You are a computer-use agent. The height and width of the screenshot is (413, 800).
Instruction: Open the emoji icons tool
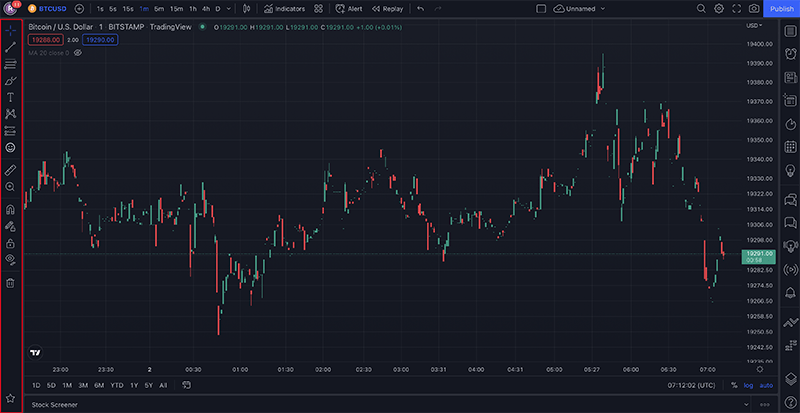click(11, 148)
